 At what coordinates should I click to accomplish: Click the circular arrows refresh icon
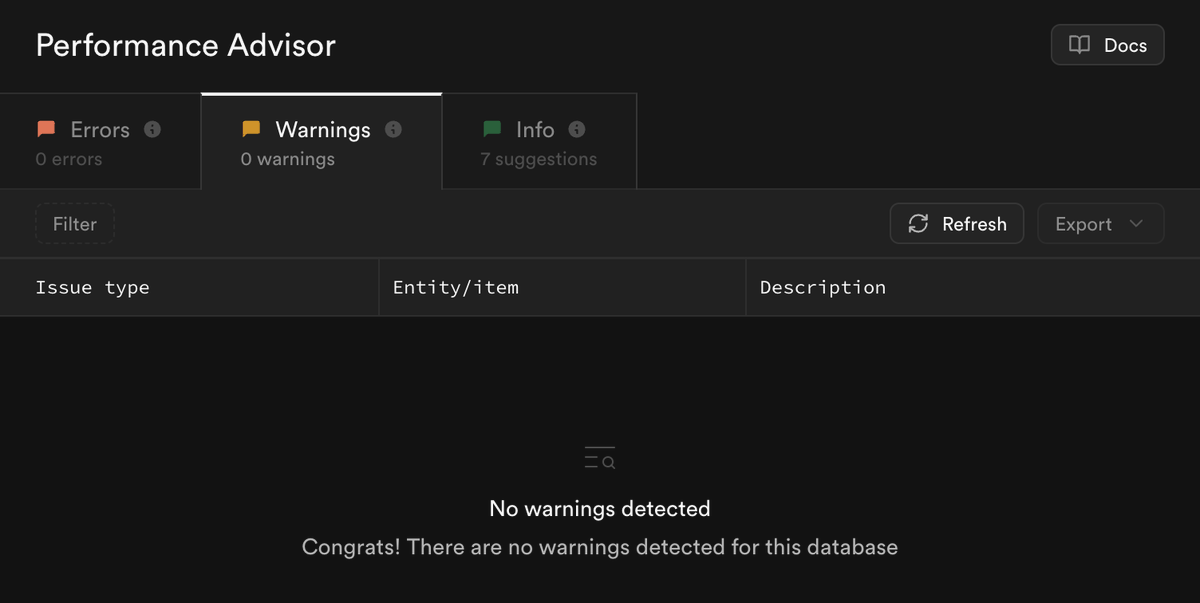click(918, 224)
